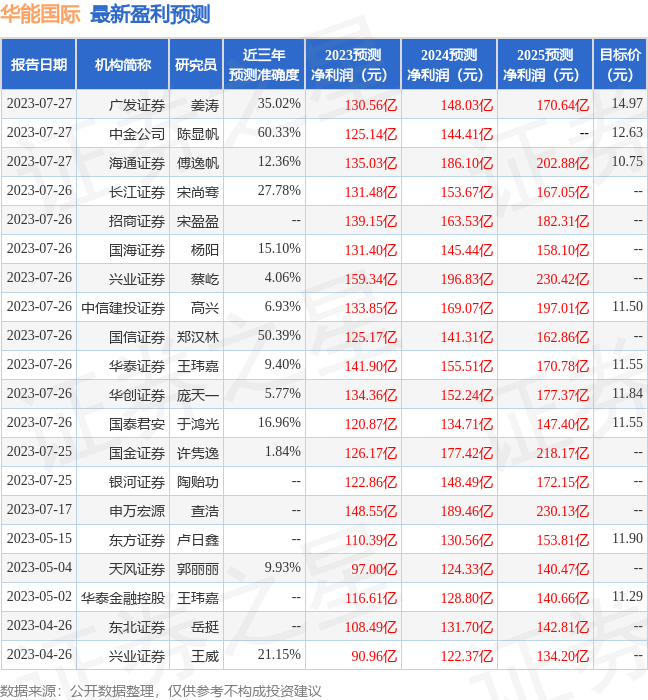
Task: Click target price 11.90
Action: [x=627, y=539]
